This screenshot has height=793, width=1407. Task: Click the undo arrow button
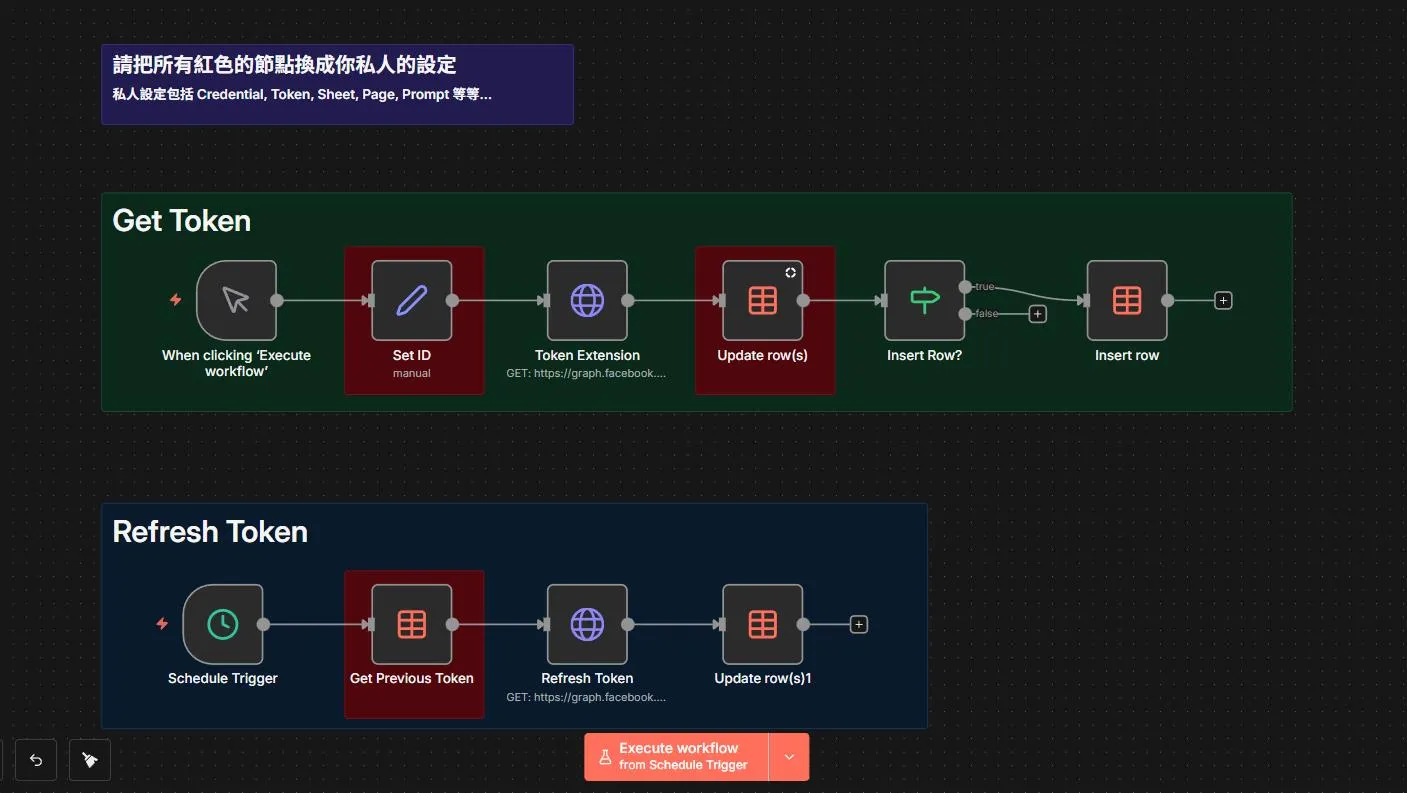(36, 760)
